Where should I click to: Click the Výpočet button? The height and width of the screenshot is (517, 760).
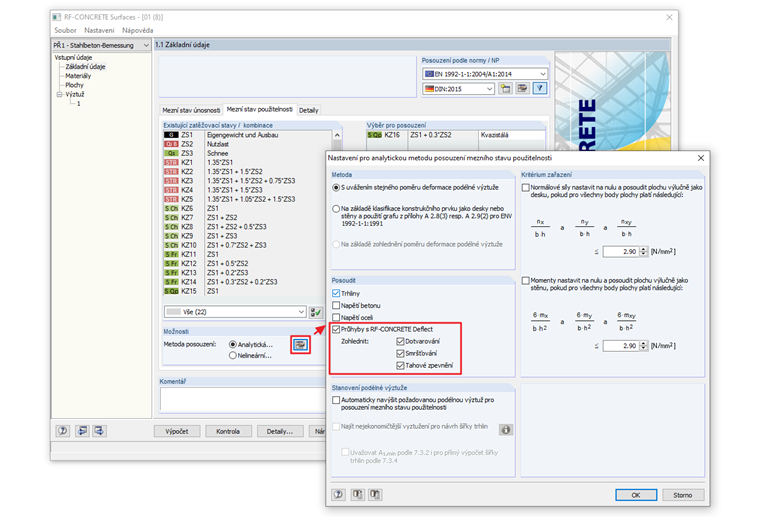[177, 431]
